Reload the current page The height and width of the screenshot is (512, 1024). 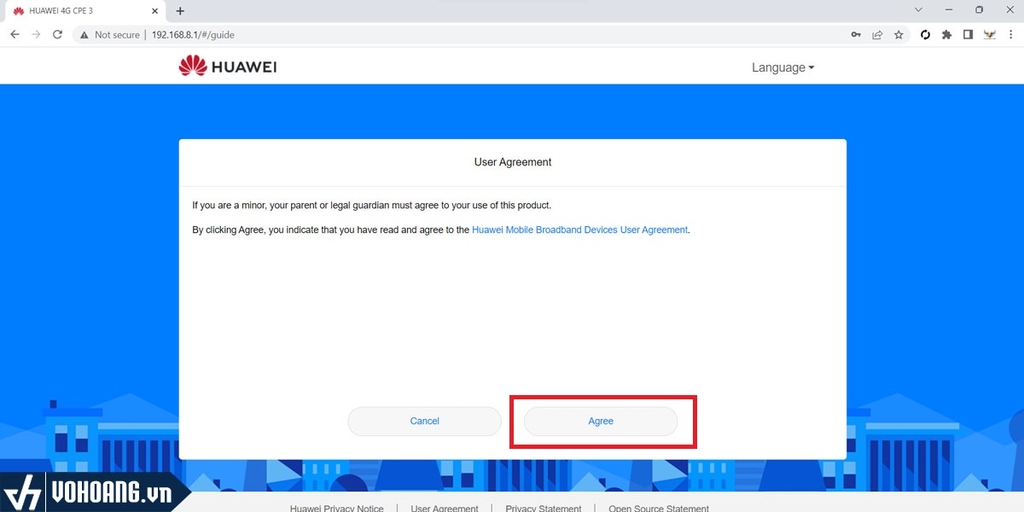coord(57,35)
